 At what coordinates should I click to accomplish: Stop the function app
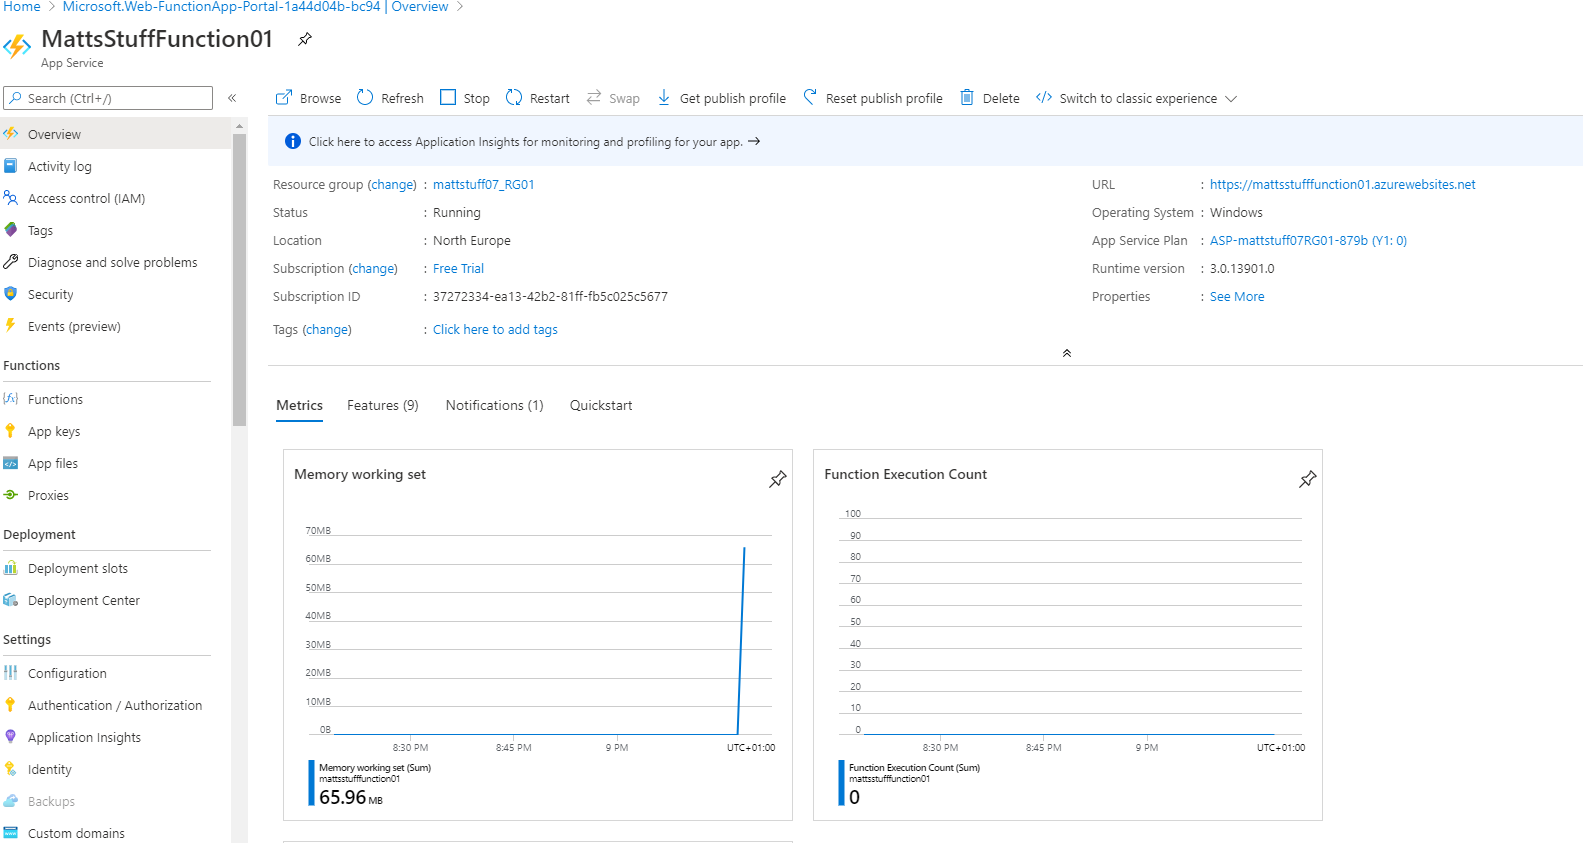point(465,98)
